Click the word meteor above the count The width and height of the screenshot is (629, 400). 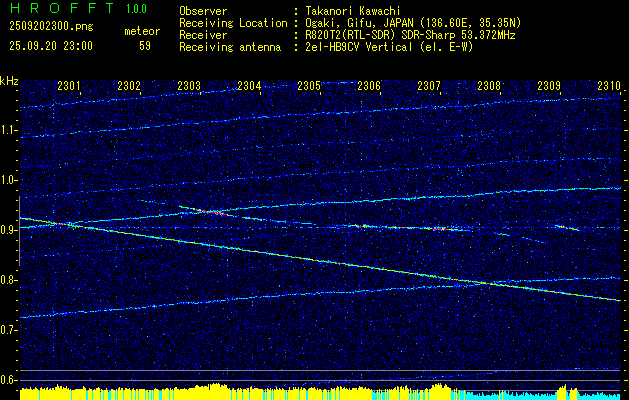(142, 31)
